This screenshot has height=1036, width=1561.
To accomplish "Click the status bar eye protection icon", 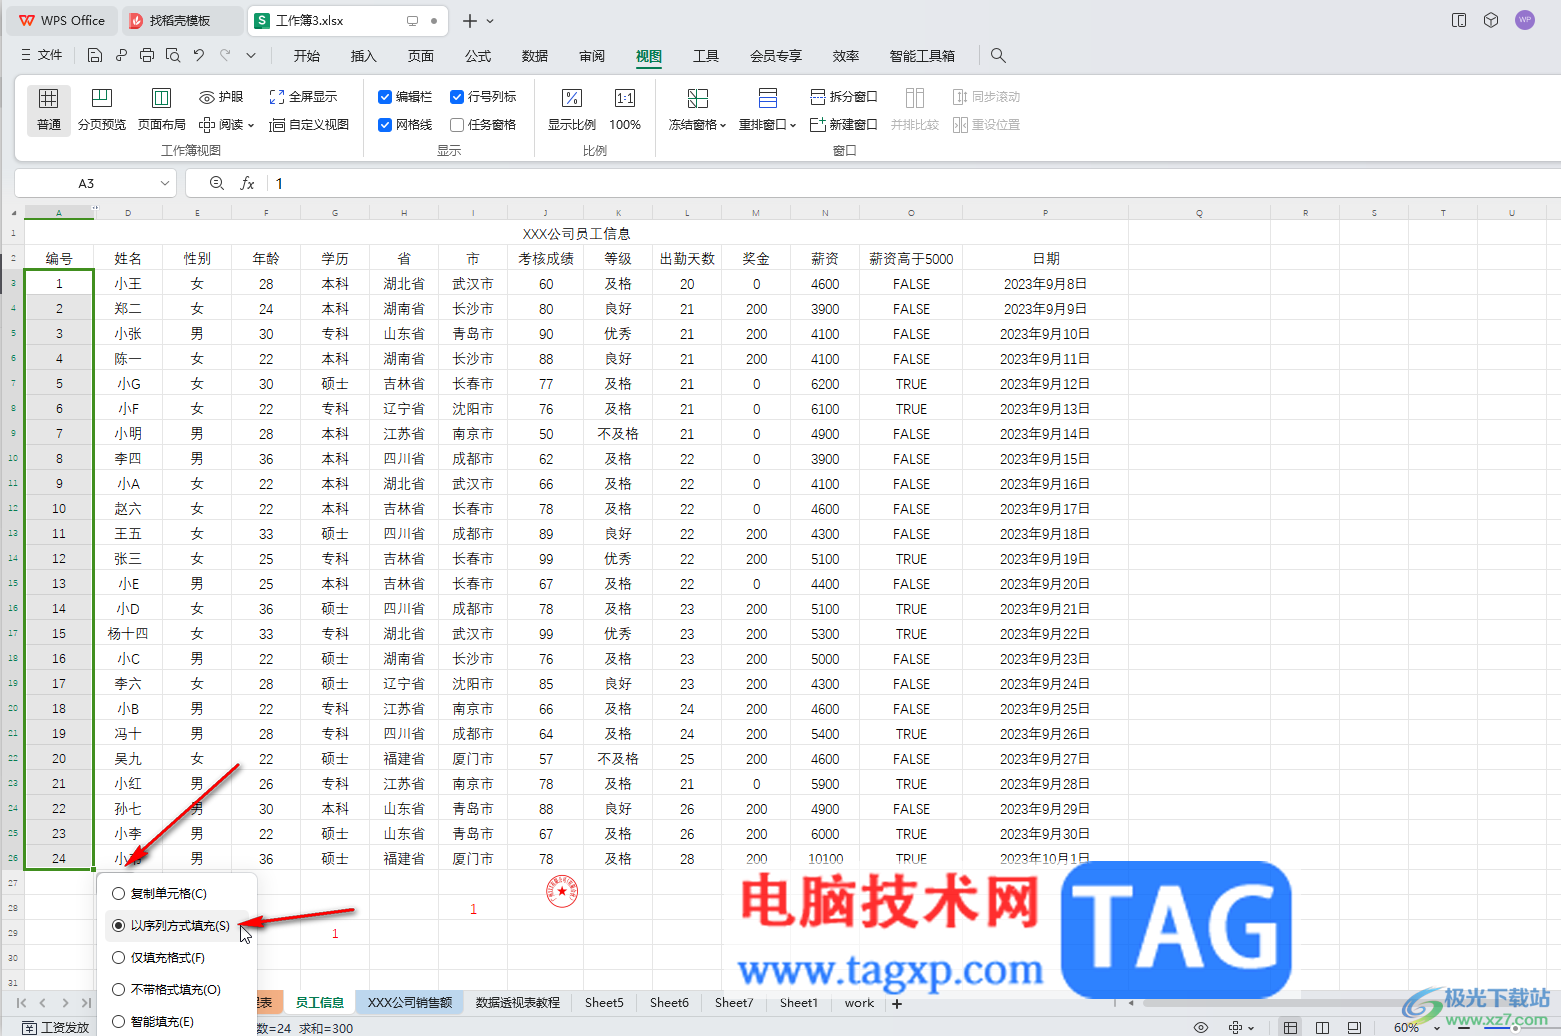I will 1201,1027.
